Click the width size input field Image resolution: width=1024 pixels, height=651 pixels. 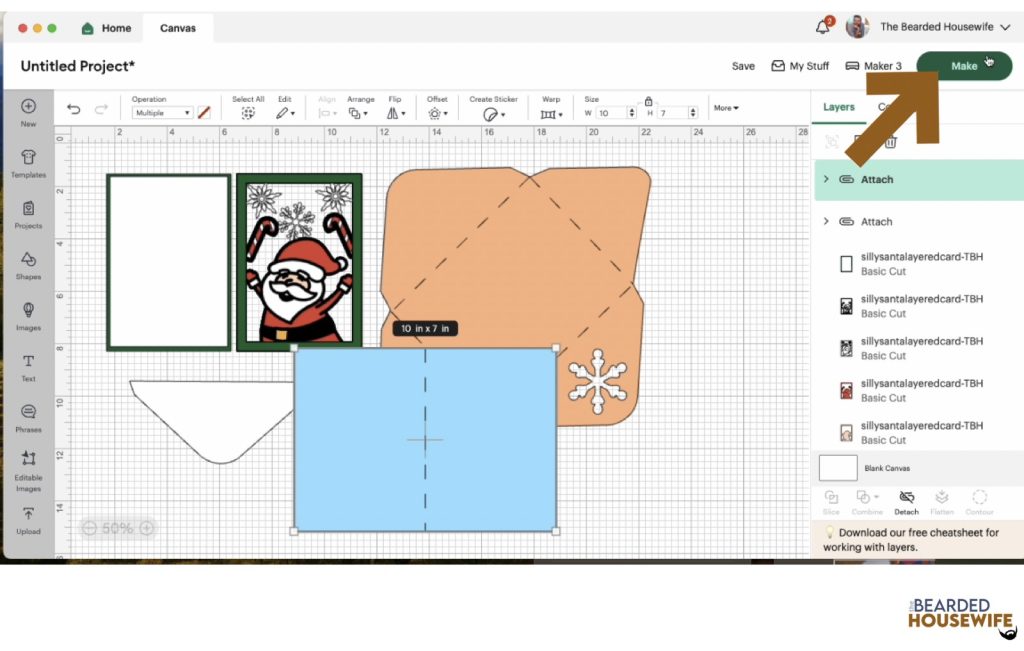[x=613, y=113]
